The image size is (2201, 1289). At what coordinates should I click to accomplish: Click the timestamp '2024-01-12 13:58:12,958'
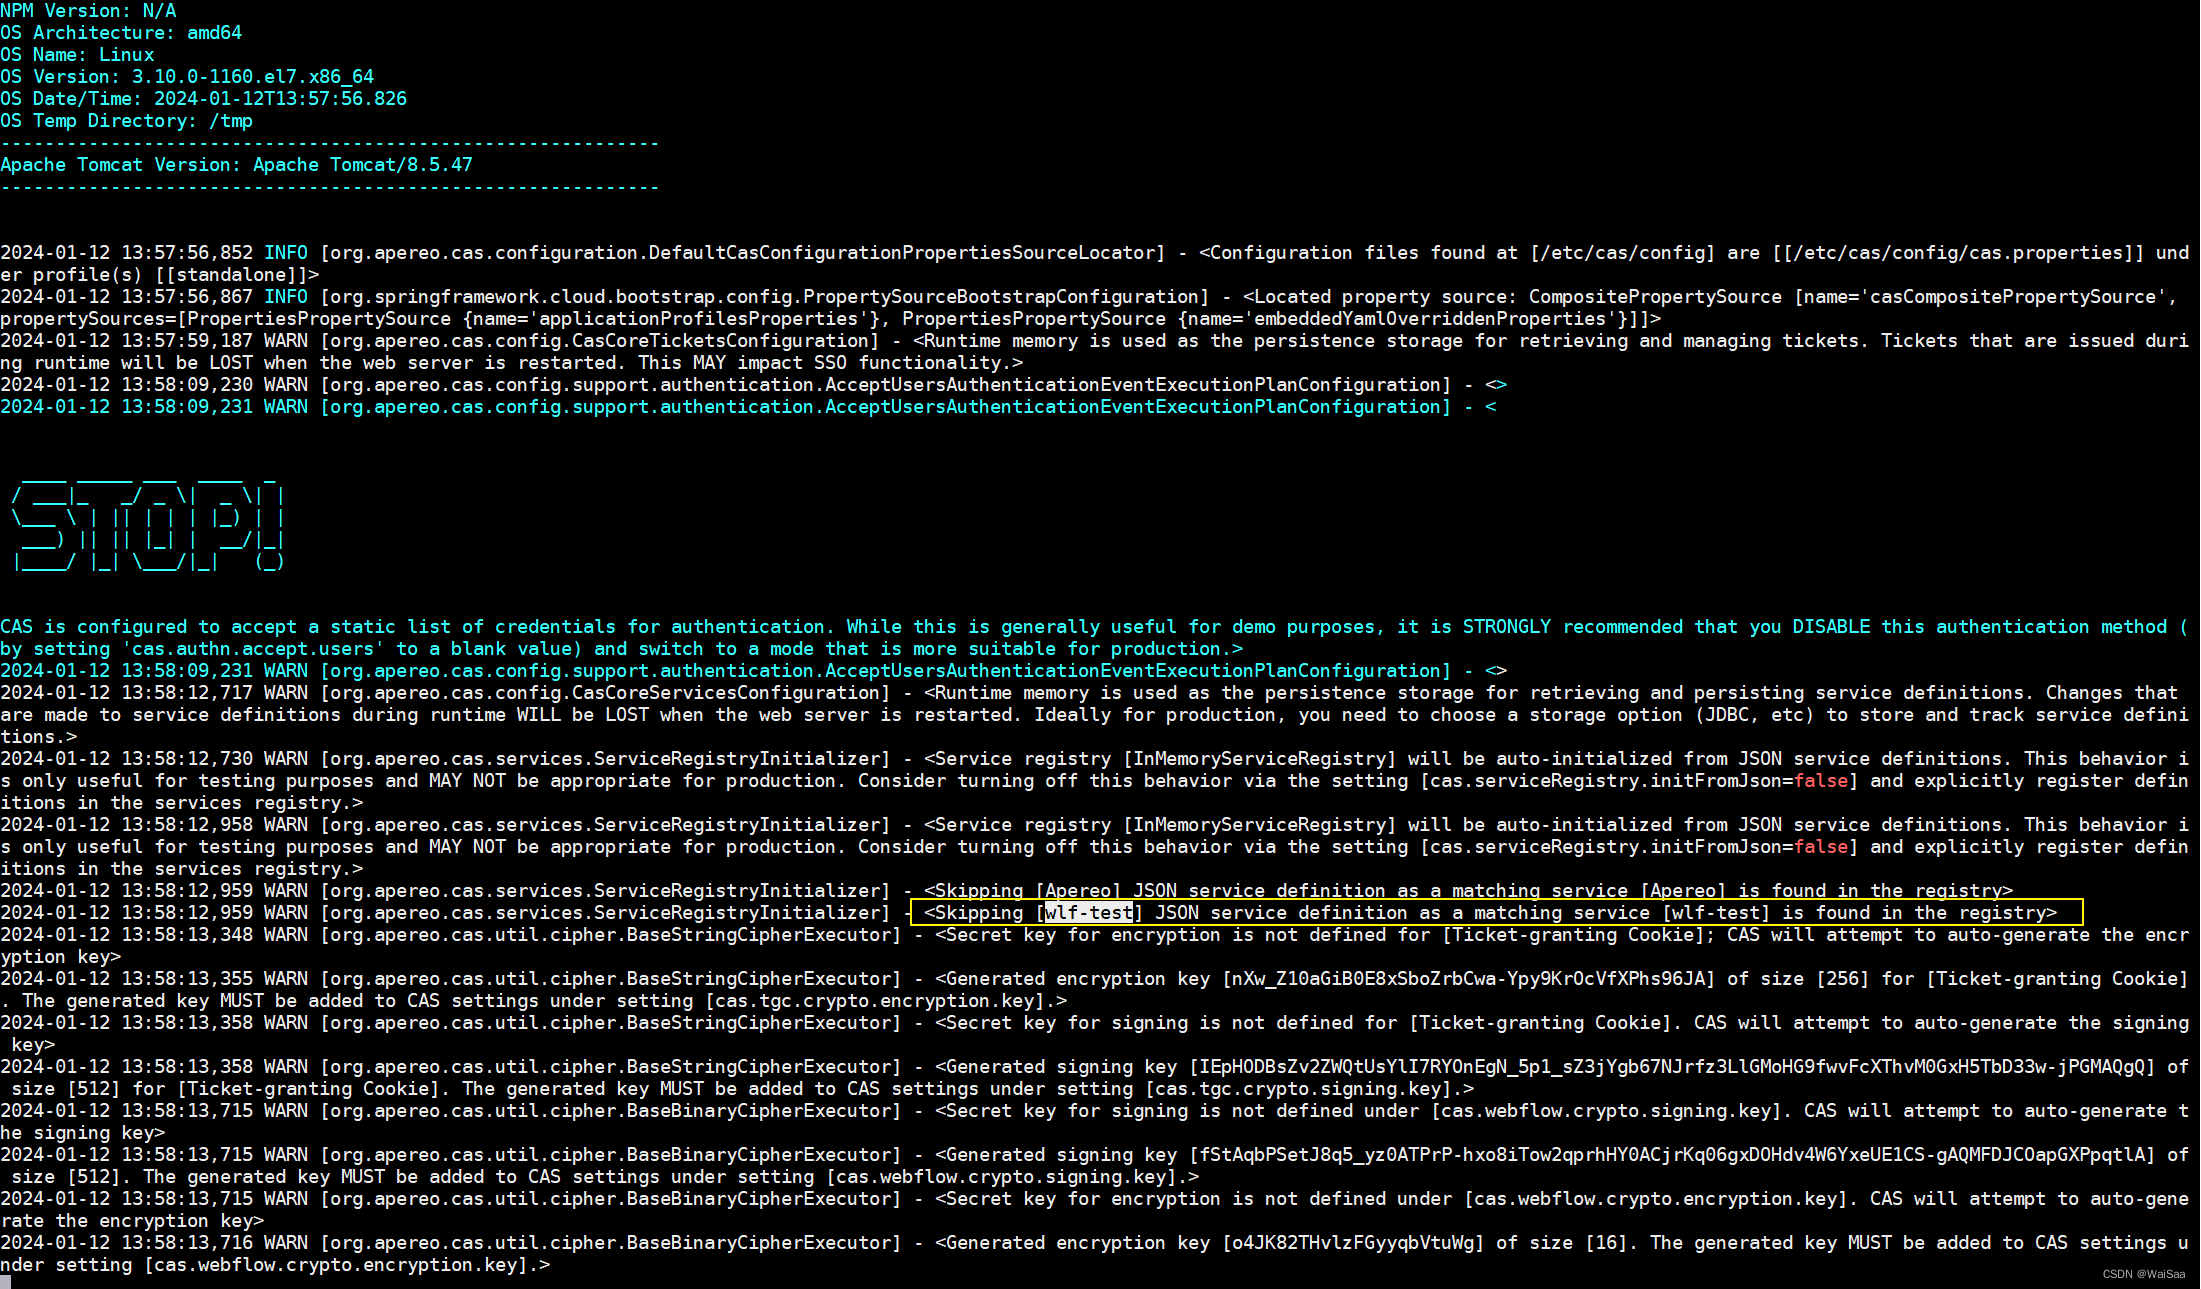click(x=127, y=825)
